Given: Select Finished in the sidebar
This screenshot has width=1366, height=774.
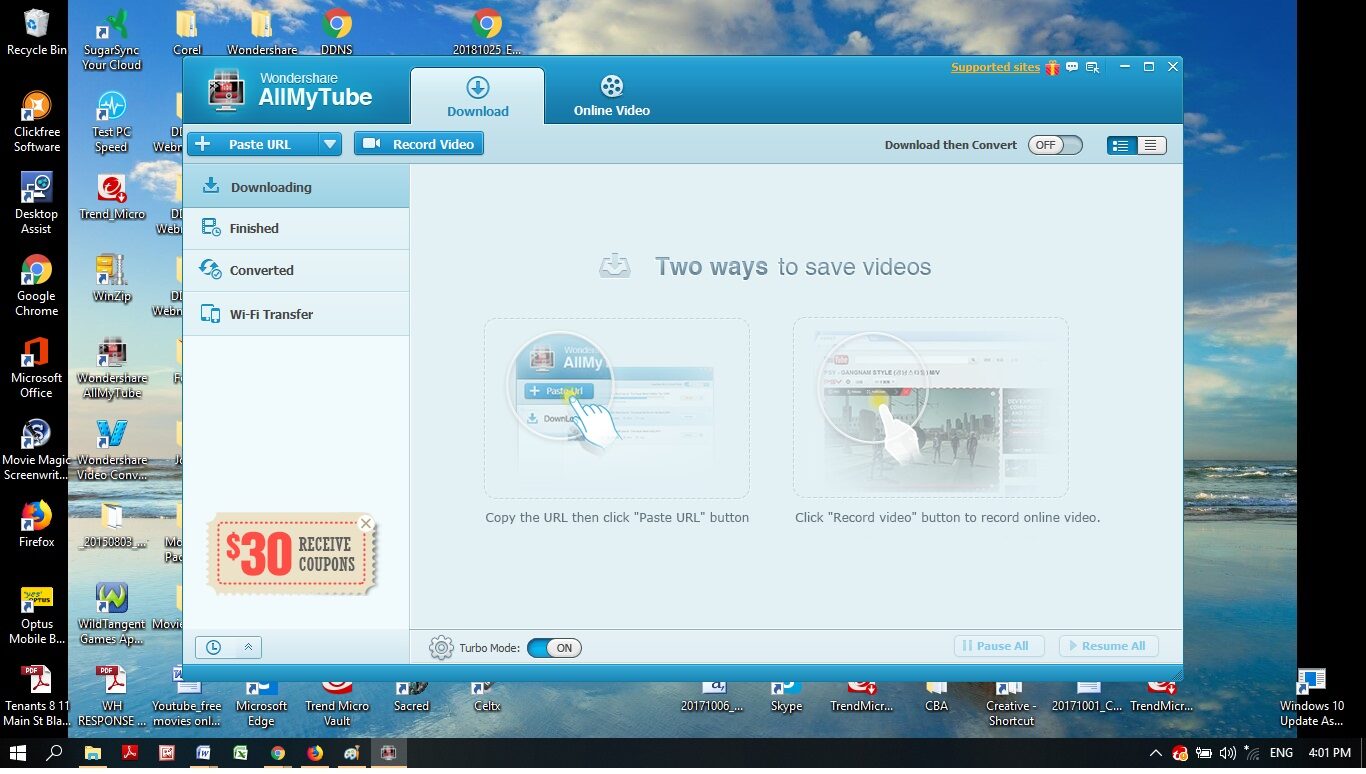Looking at the screenshot, I should point(296,229).
